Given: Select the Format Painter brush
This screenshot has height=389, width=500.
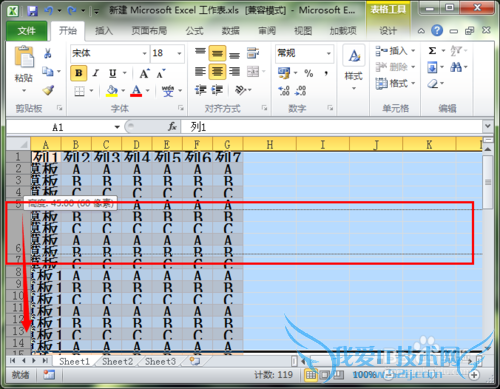Looking at the screenshot, I should pos(48,90).
